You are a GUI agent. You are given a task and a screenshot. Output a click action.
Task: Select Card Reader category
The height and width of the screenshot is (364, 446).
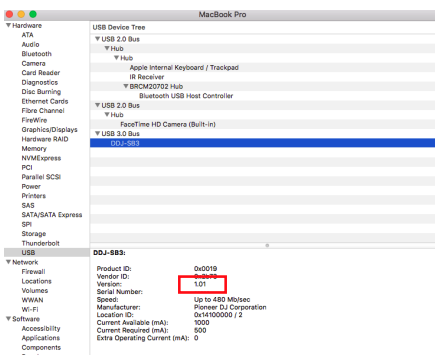pos(41,73)
